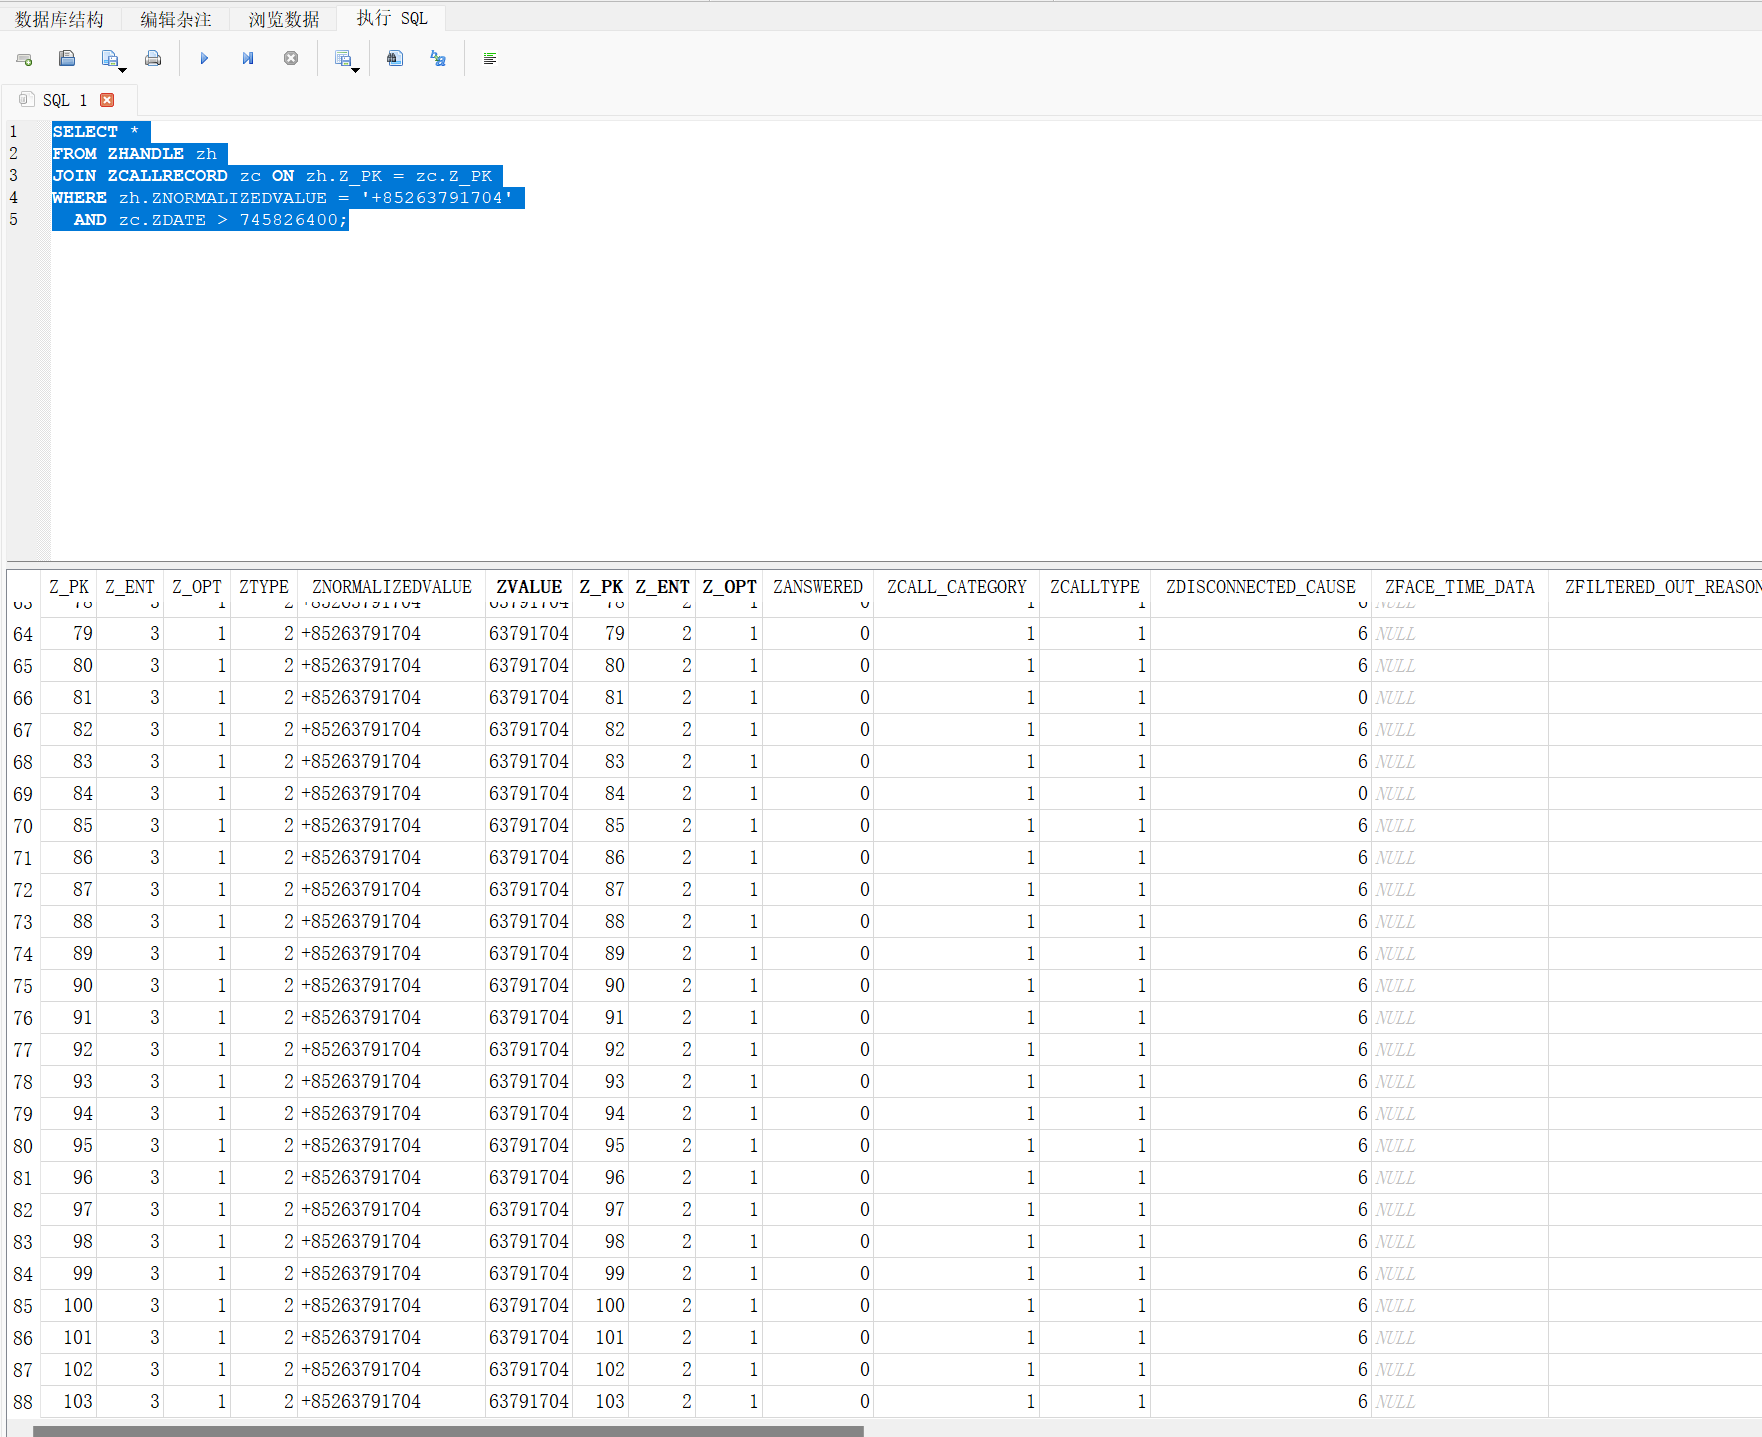Select ZNORMALIZEDVALUE cell in row 65

(391, 666)
